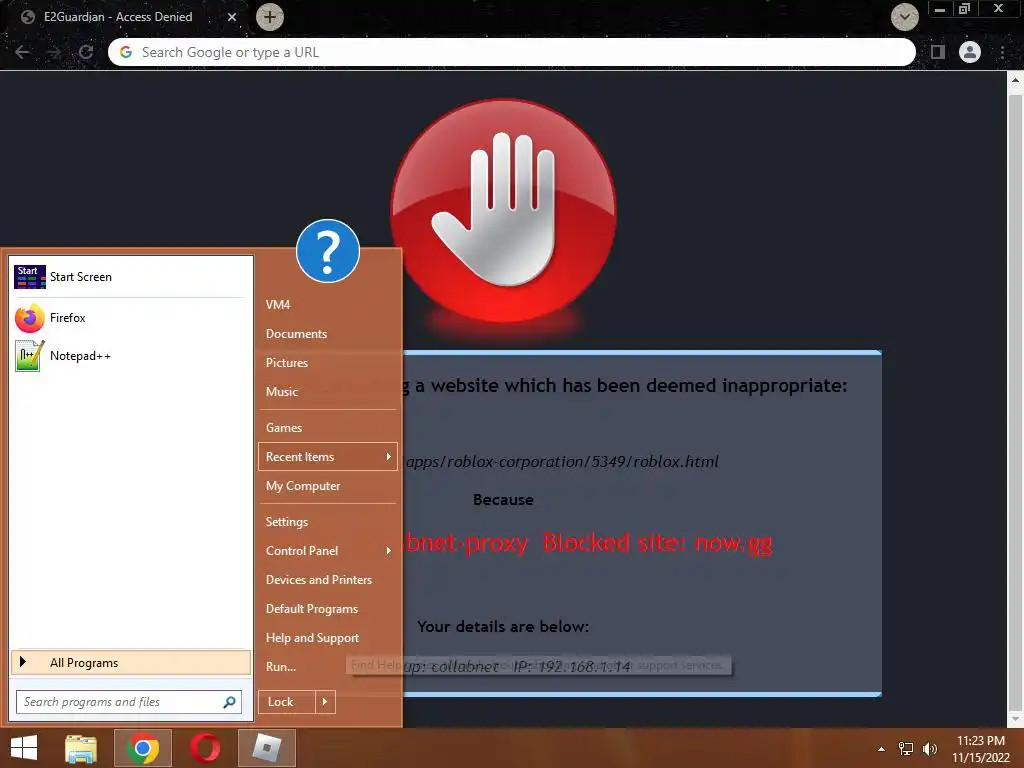Open the Roblox taskbar icon
1024x768 pixels.
pyautogui.click(x=266, y=748)
